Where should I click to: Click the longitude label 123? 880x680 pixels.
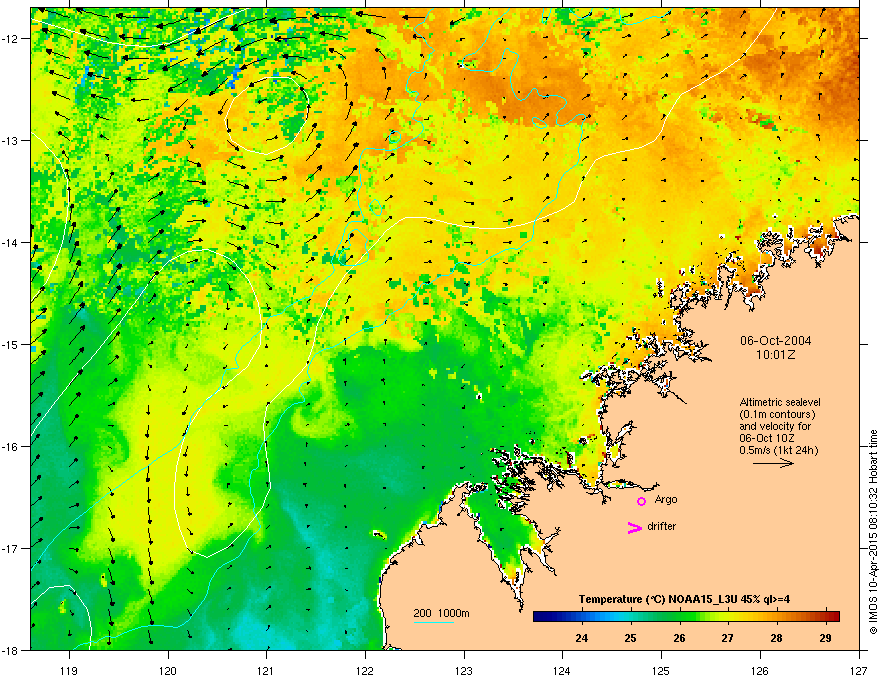(464, 670)
